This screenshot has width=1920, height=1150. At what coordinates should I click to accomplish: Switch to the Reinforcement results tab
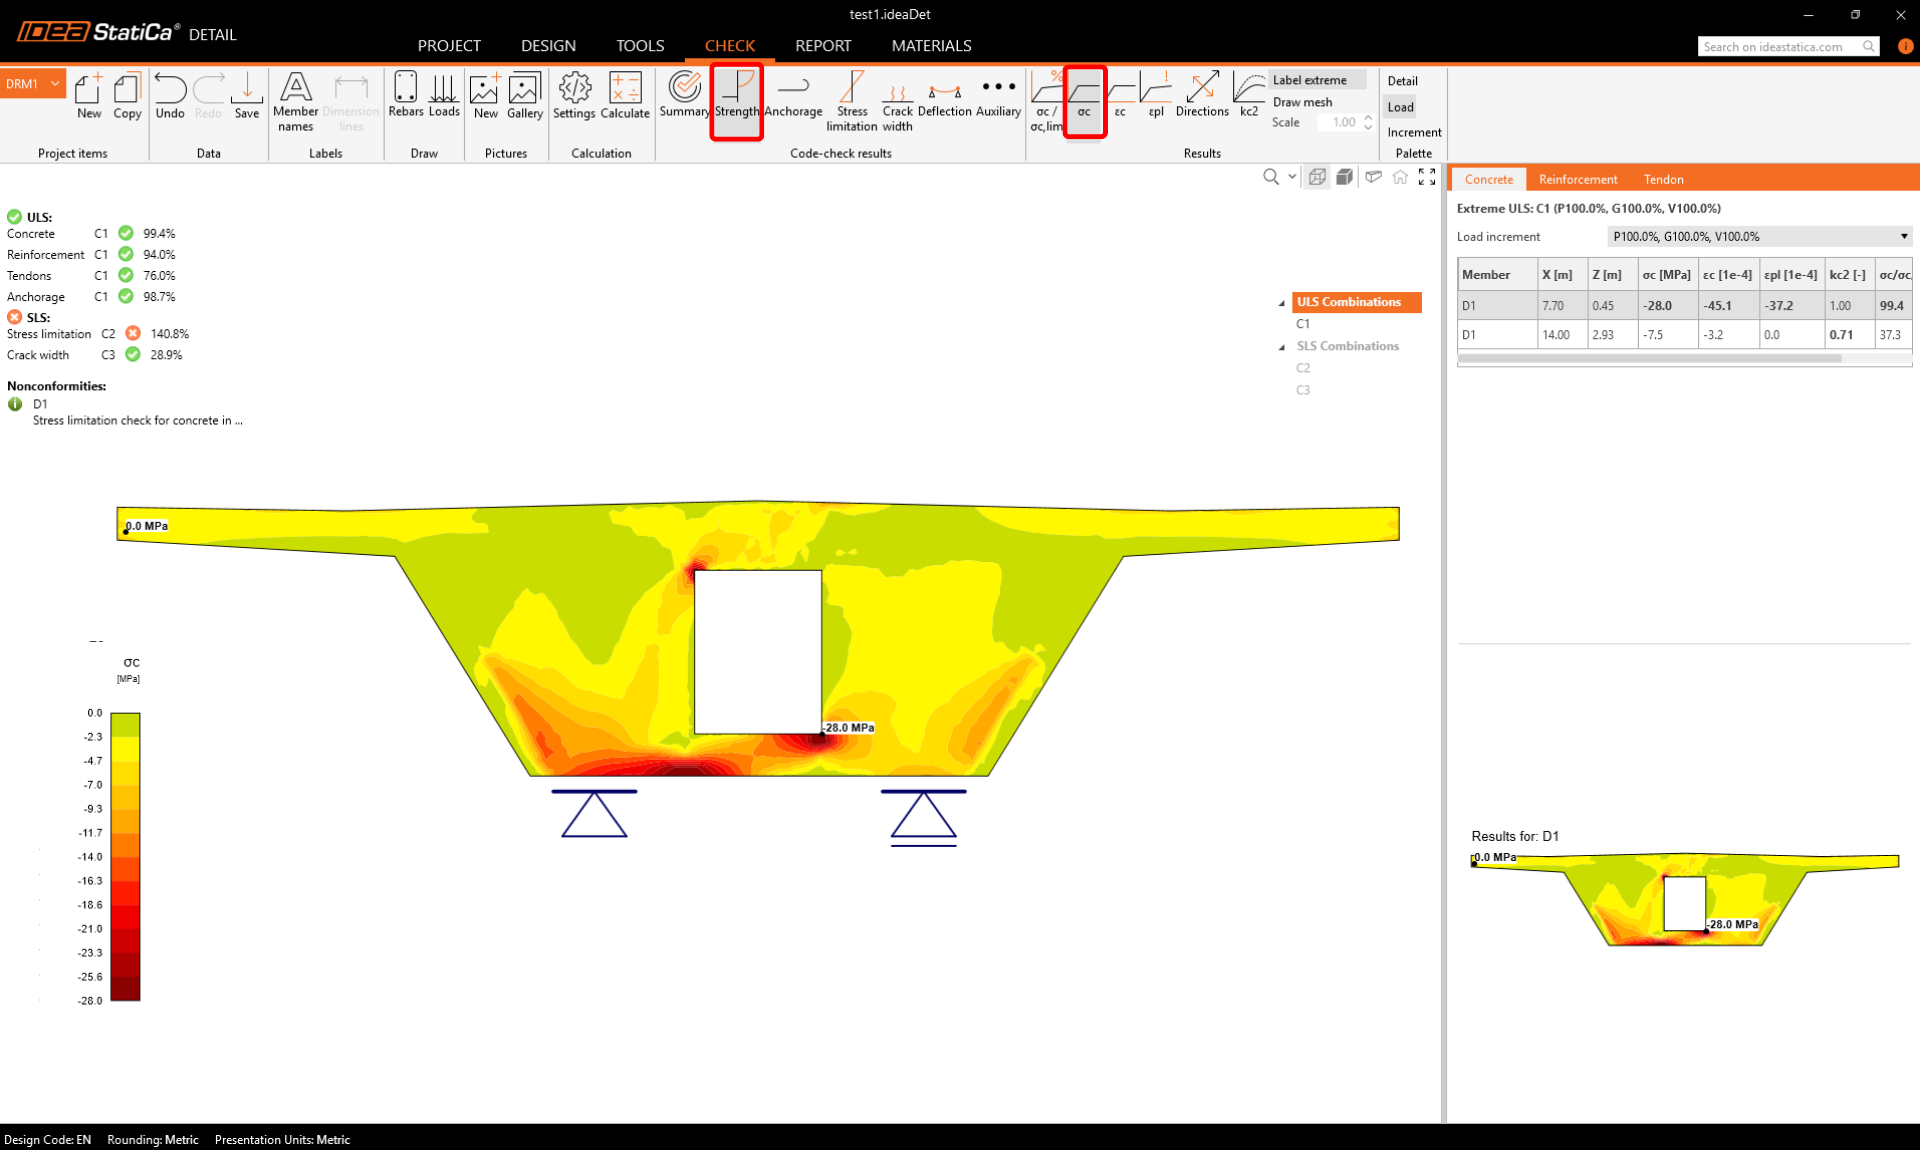(x=1577, y=180)
